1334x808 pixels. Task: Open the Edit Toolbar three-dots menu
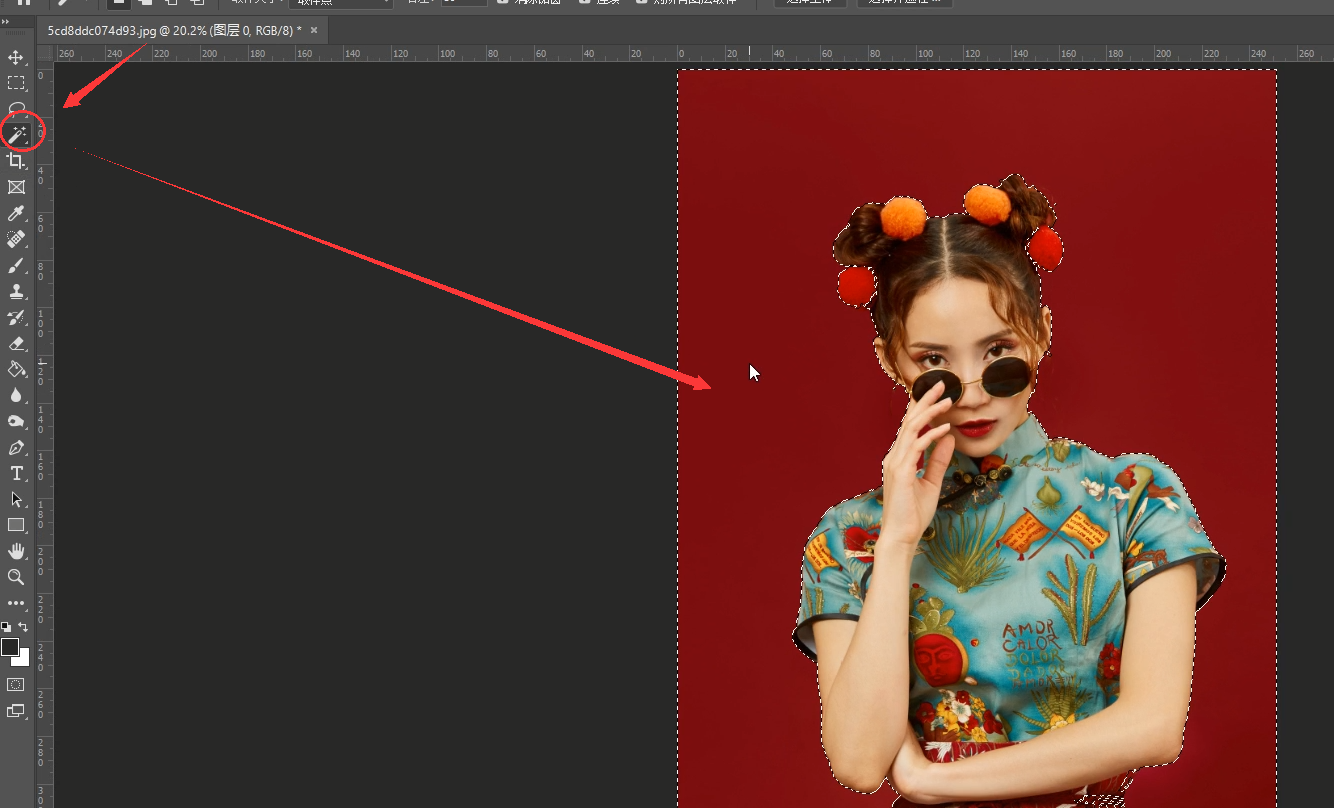[x=16, y=603]
